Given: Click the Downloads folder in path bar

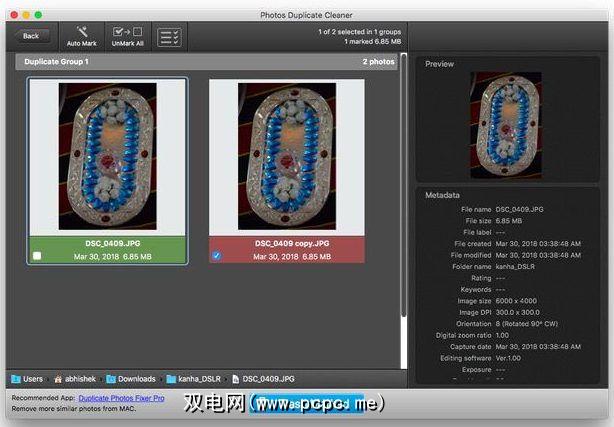Looking at the screenshot, I should (x=131, y=379).
